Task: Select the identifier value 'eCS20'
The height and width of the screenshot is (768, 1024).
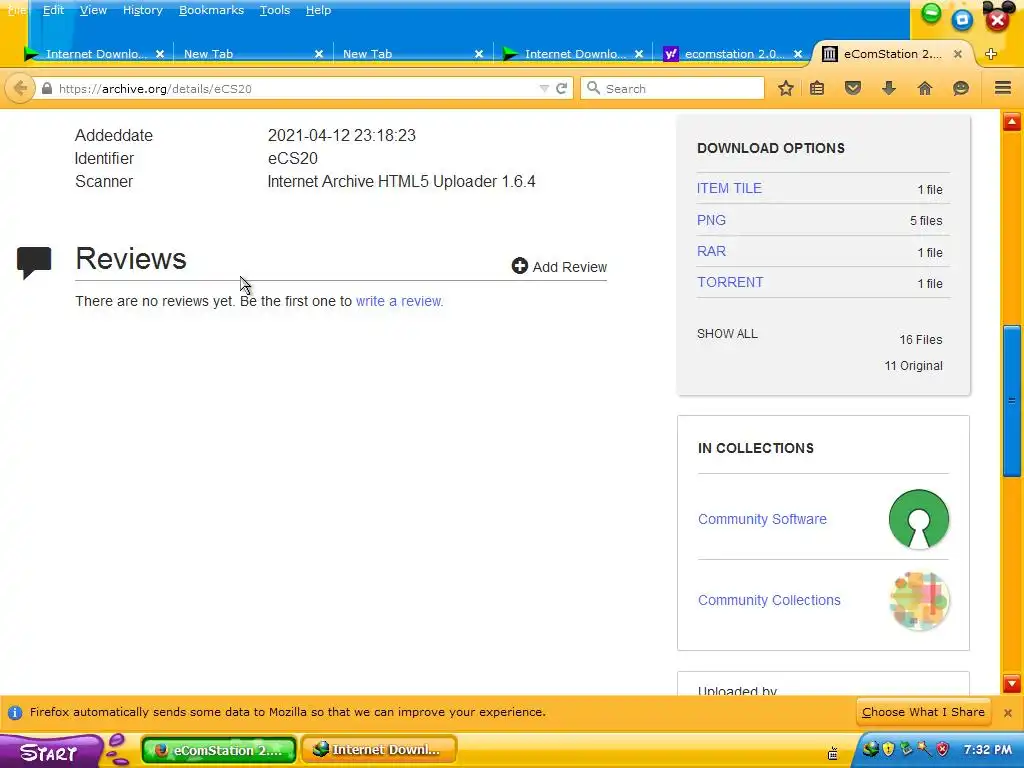Action: (x=293, y=159)
